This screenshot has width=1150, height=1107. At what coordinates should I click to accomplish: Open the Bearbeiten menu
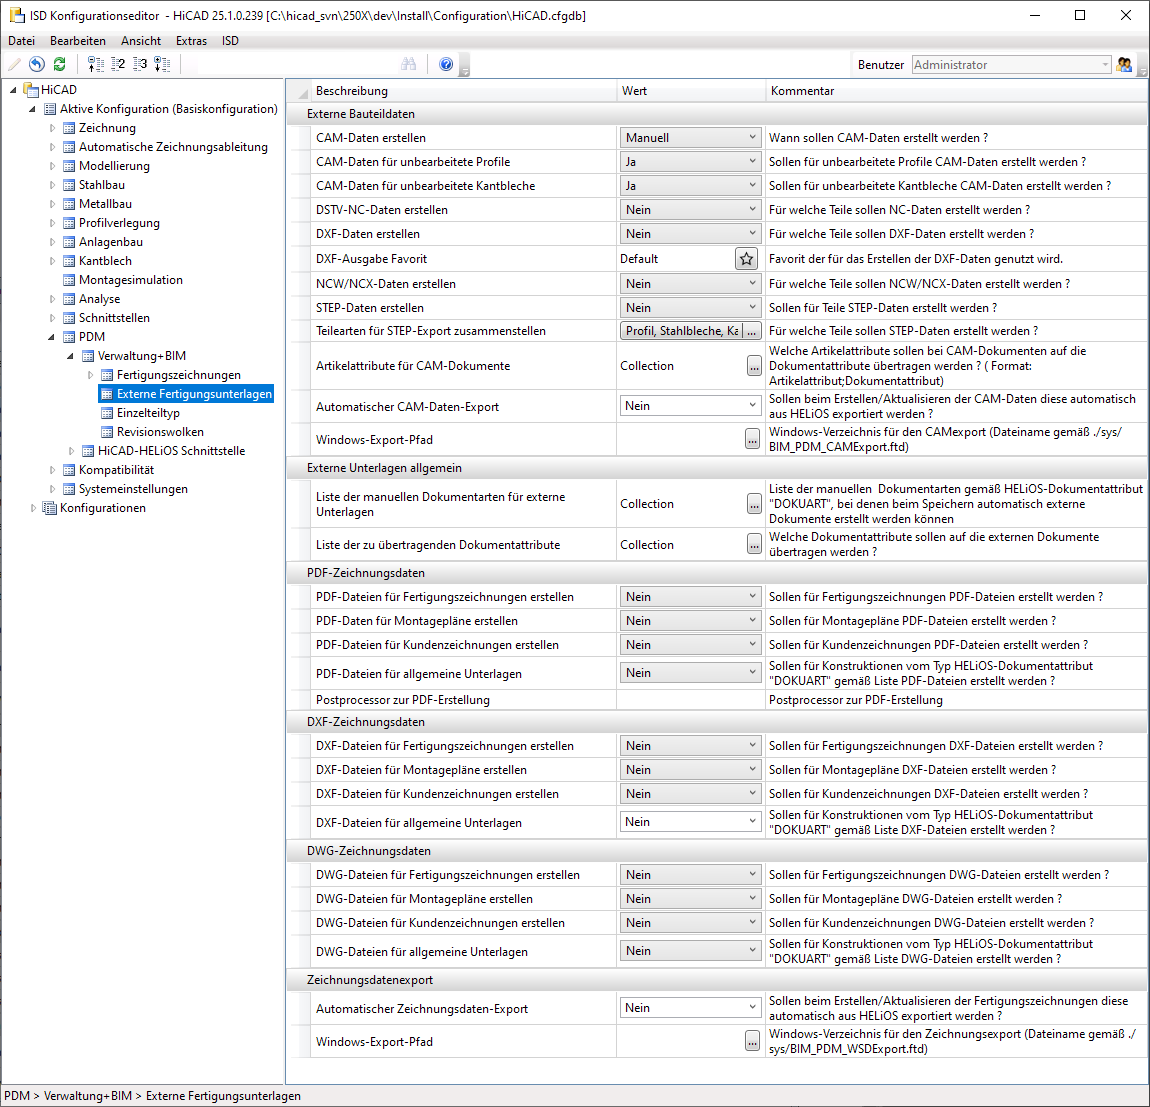point(78,41)
